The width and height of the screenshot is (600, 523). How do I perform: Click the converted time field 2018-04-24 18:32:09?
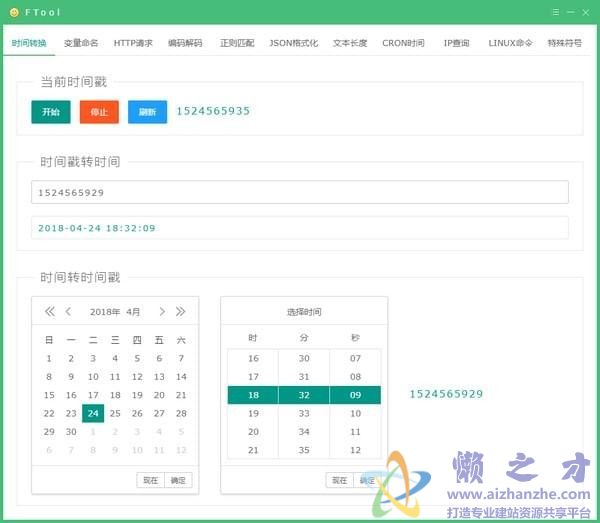[300, 228]
